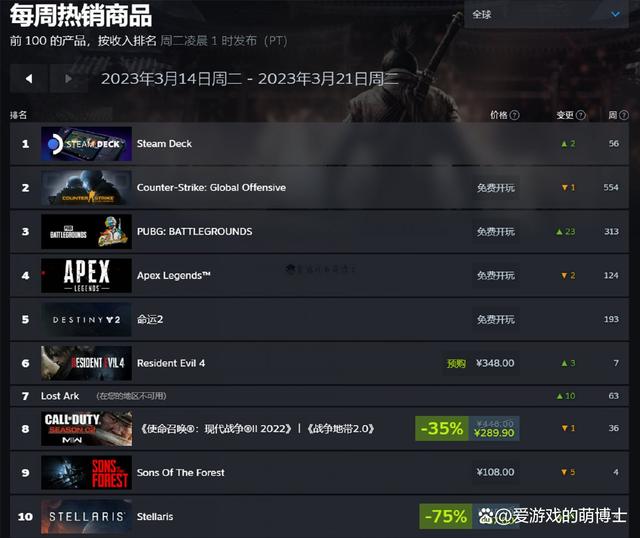Click the ¥108.00 price of Sons Of The Forest
The image size is (640, 538).
495,472
